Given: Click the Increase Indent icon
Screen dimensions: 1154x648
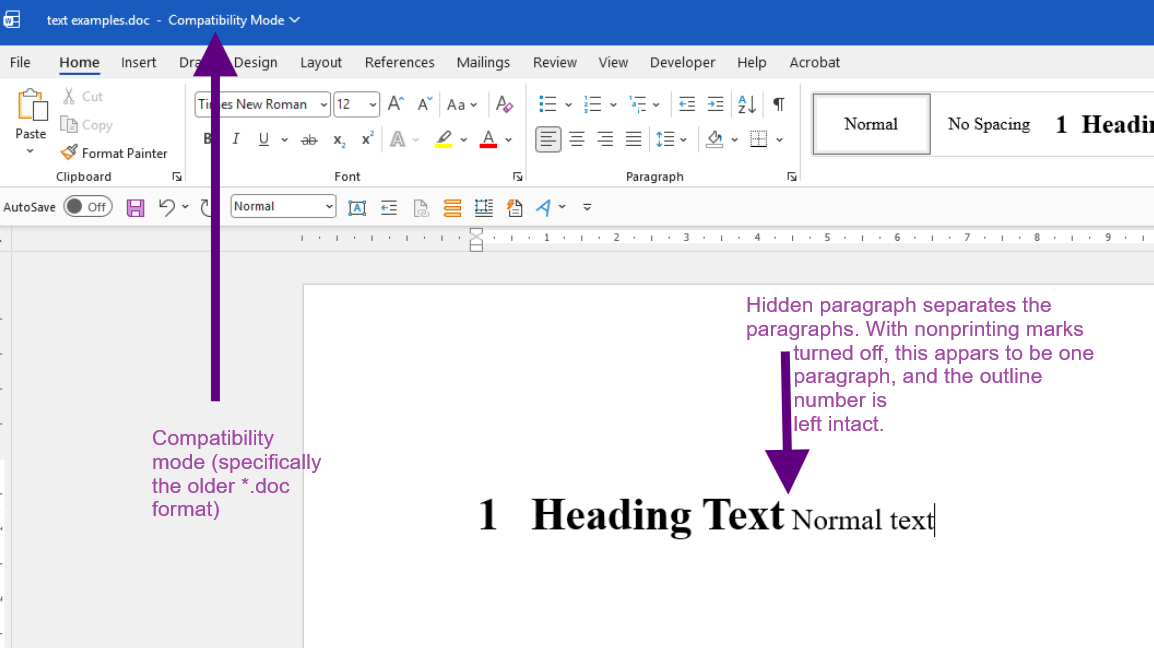Looking at the screenshot, I should (715, 104).
